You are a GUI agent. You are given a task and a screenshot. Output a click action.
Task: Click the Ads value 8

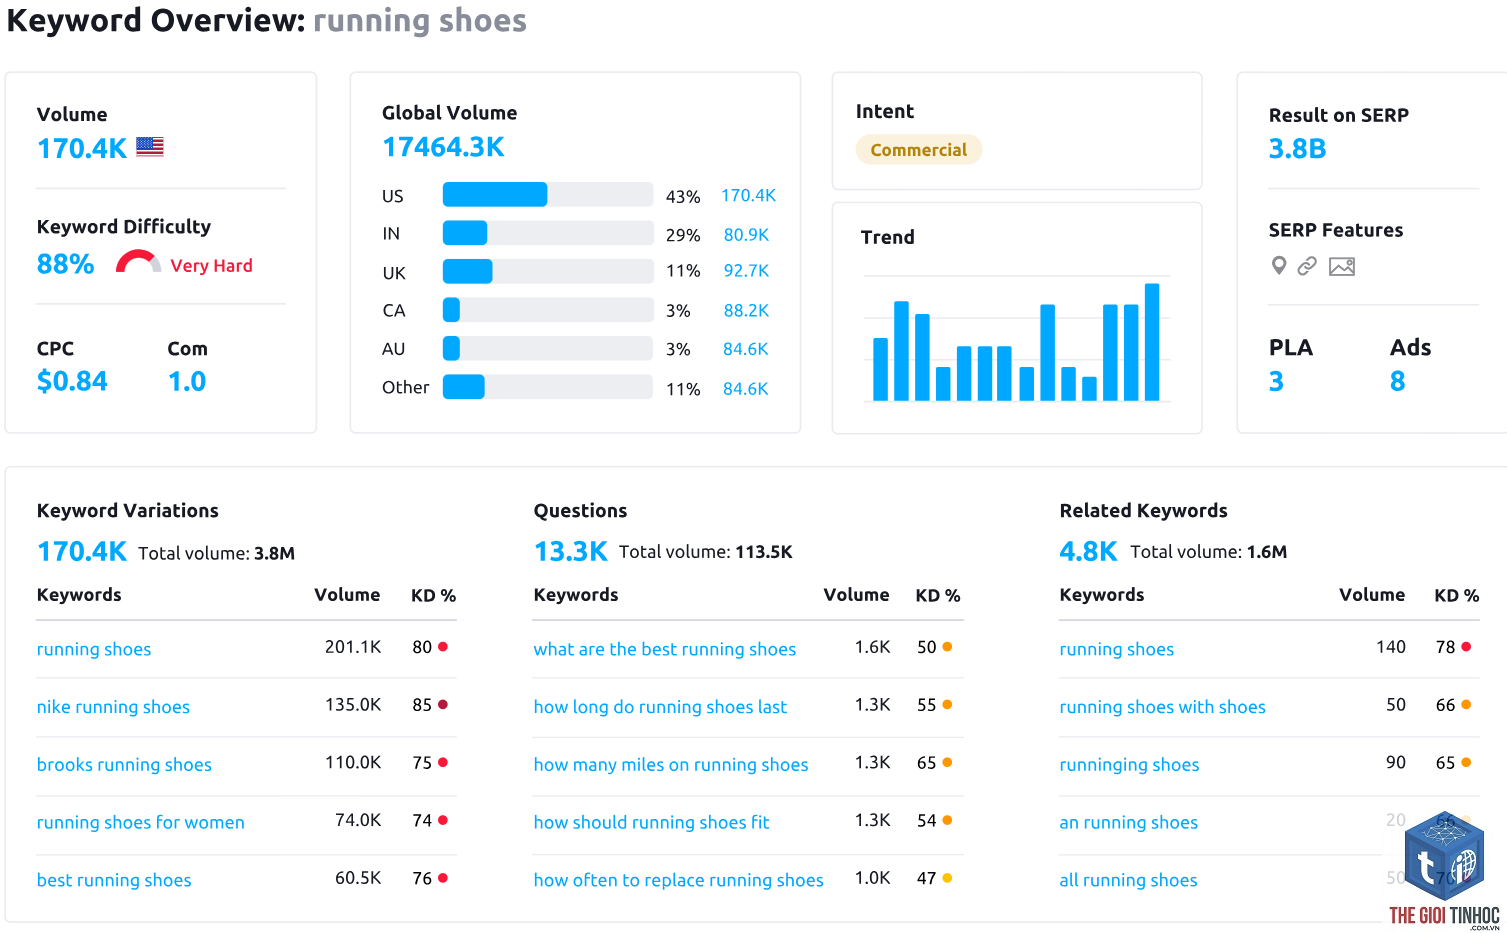1397,381
